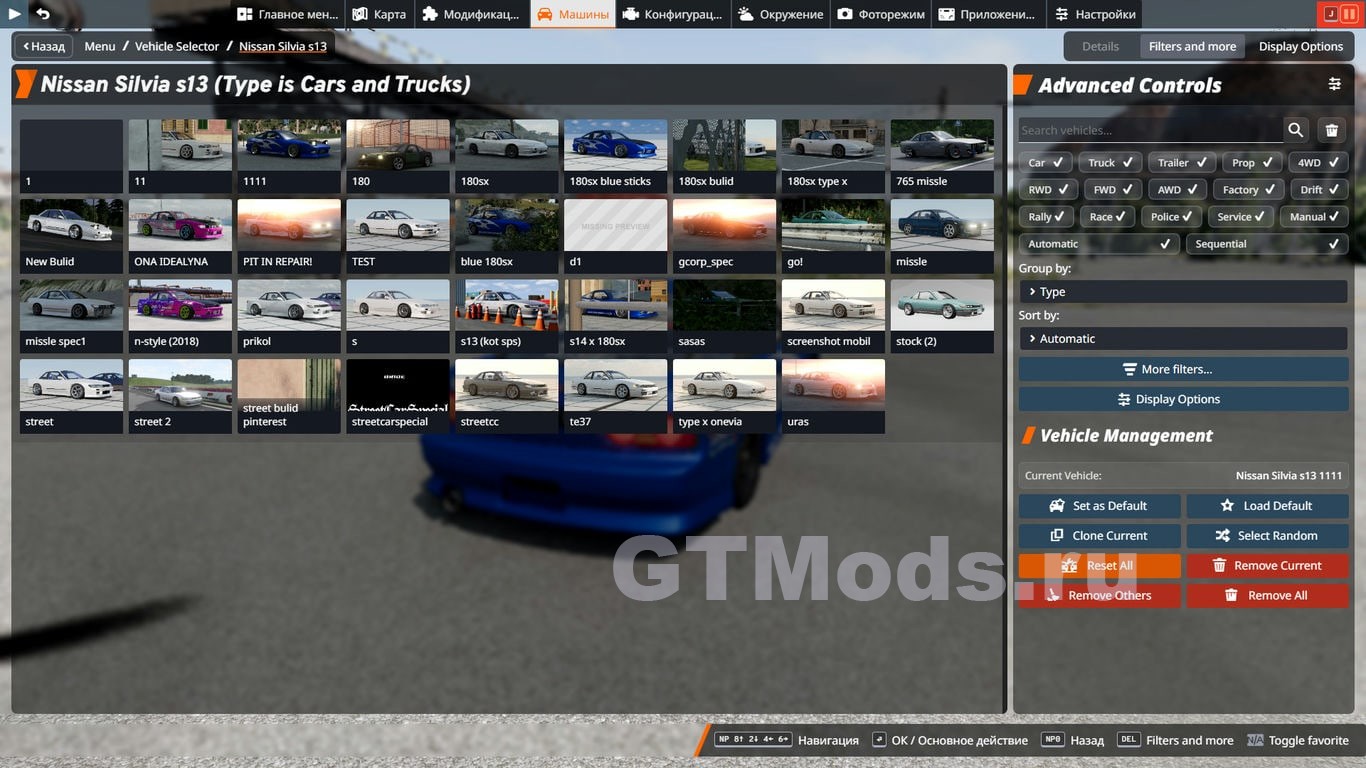Click the orange Reset All button

1100,566
